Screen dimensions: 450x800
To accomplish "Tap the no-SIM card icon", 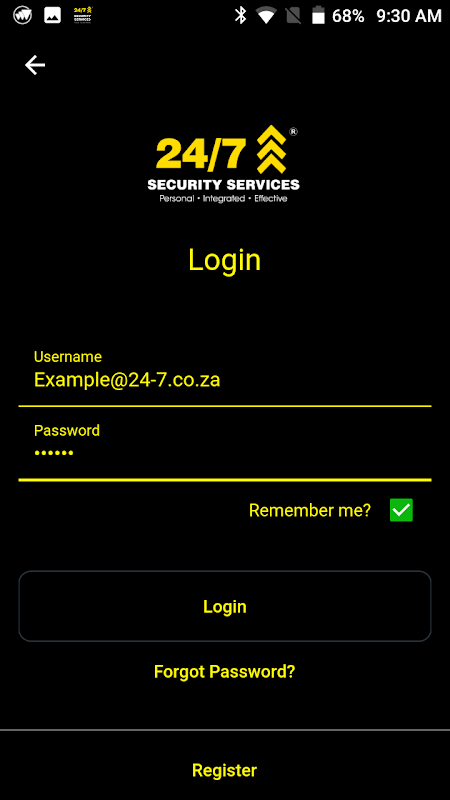I will pyautogui.click(x=293, y=15).
